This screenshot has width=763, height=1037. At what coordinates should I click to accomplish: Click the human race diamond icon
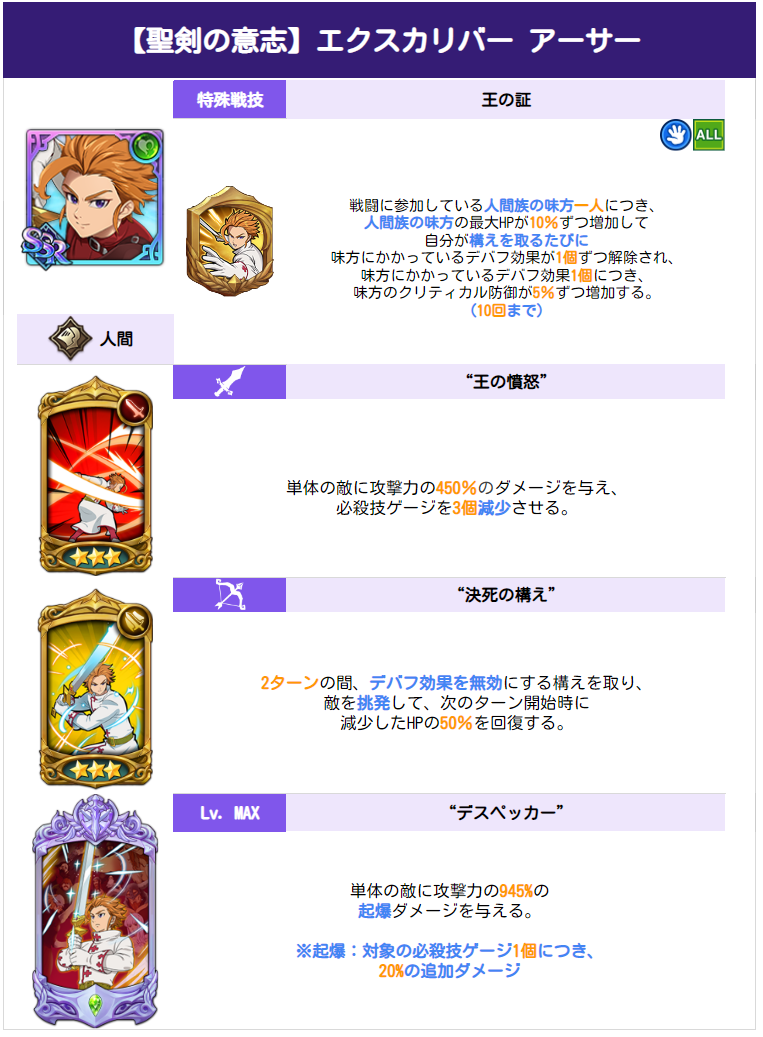tap(70, 338)
